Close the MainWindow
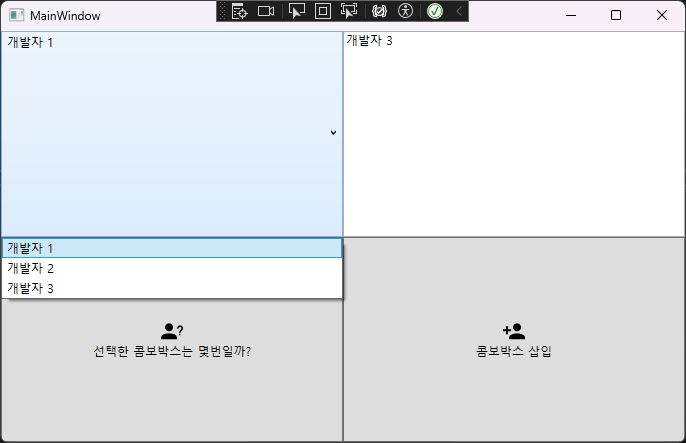686x443 pixels. pyautogui.click(x=662, y=15)
